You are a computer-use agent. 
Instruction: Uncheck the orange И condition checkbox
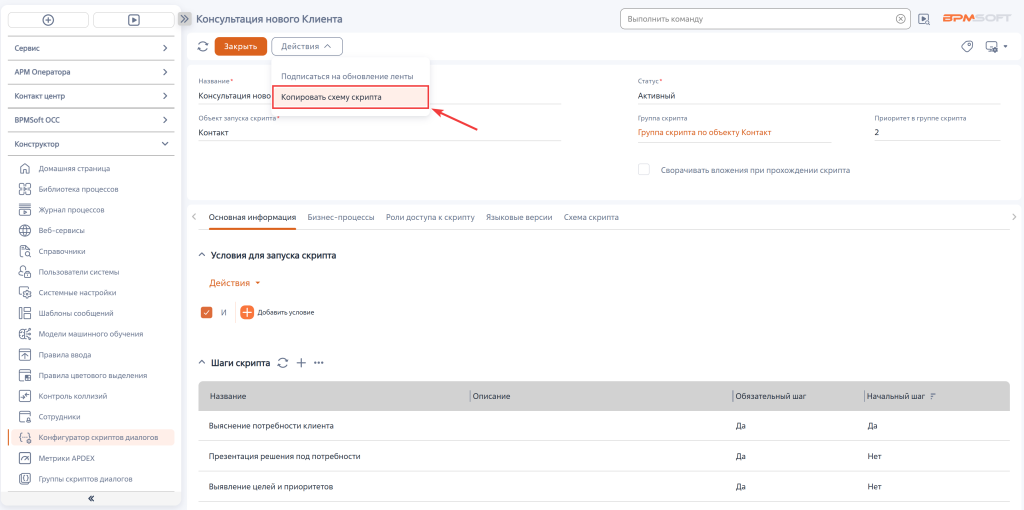pyautogui.click(x=207, y=312)
